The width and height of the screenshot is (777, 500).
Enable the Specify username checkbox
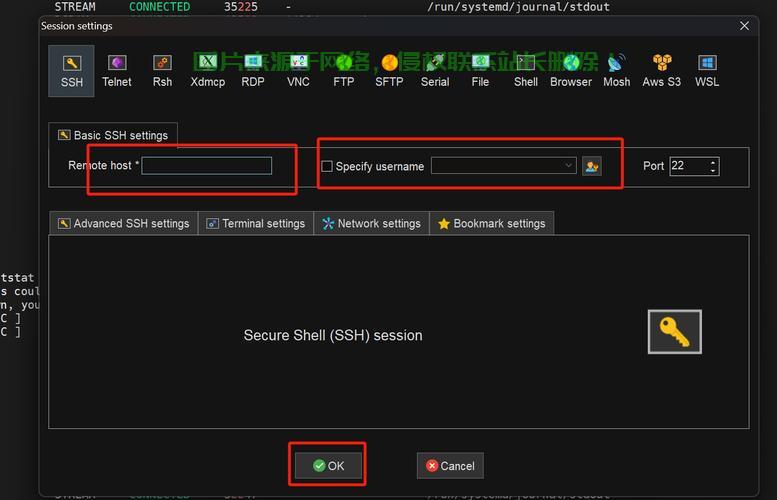pyautogui.click(x=327, y=166)
